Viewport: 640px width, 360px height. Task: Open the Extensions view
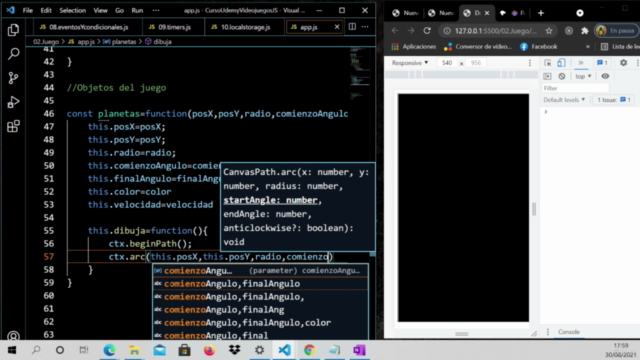click(13, 126)
